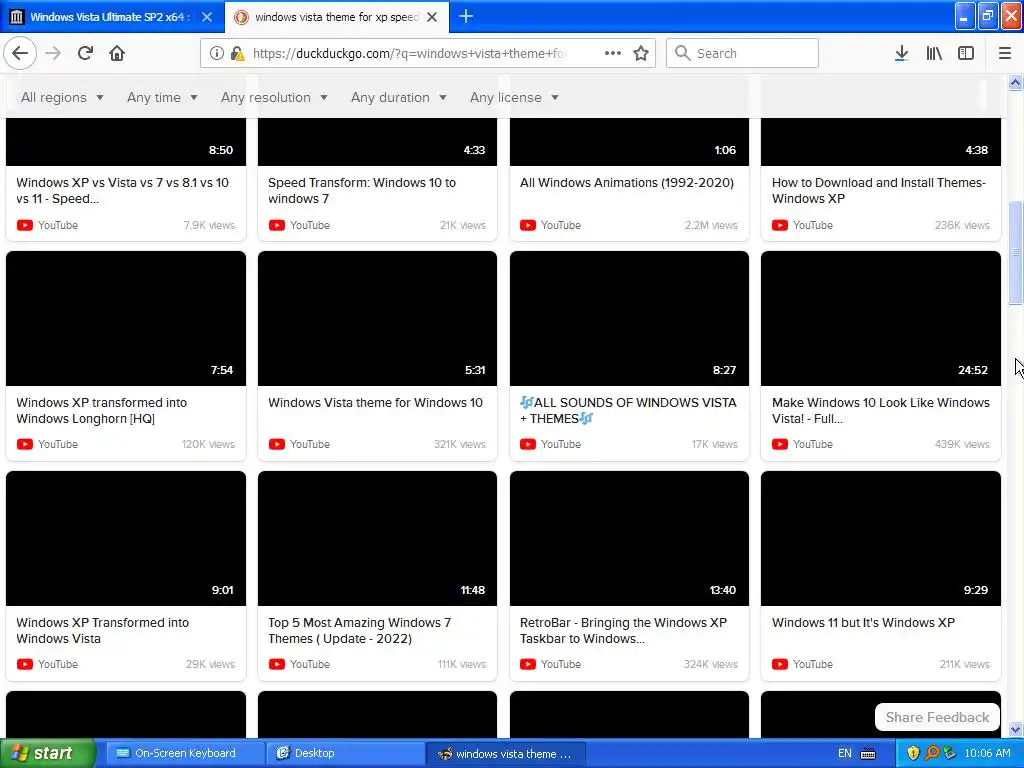Click the 7:54 Windows Longhorn video thumbnail

pyautogui.click(x=126, y=319)
